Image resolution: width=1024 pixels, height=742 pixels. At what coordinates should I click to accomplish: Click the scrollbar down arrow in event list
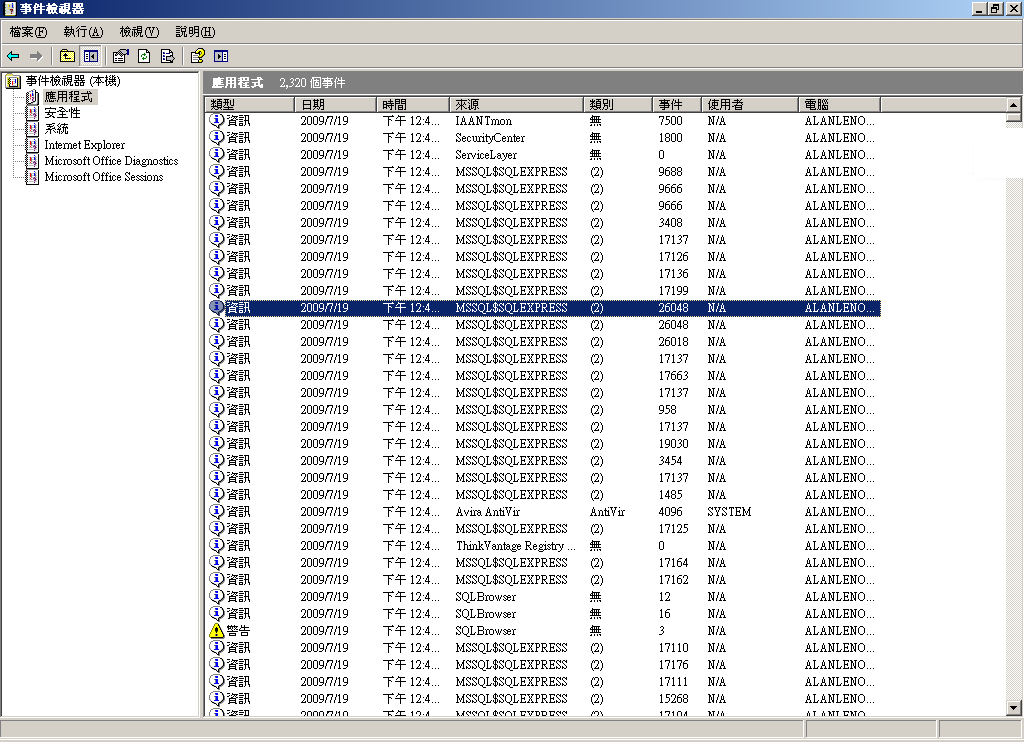point(1014,708)
